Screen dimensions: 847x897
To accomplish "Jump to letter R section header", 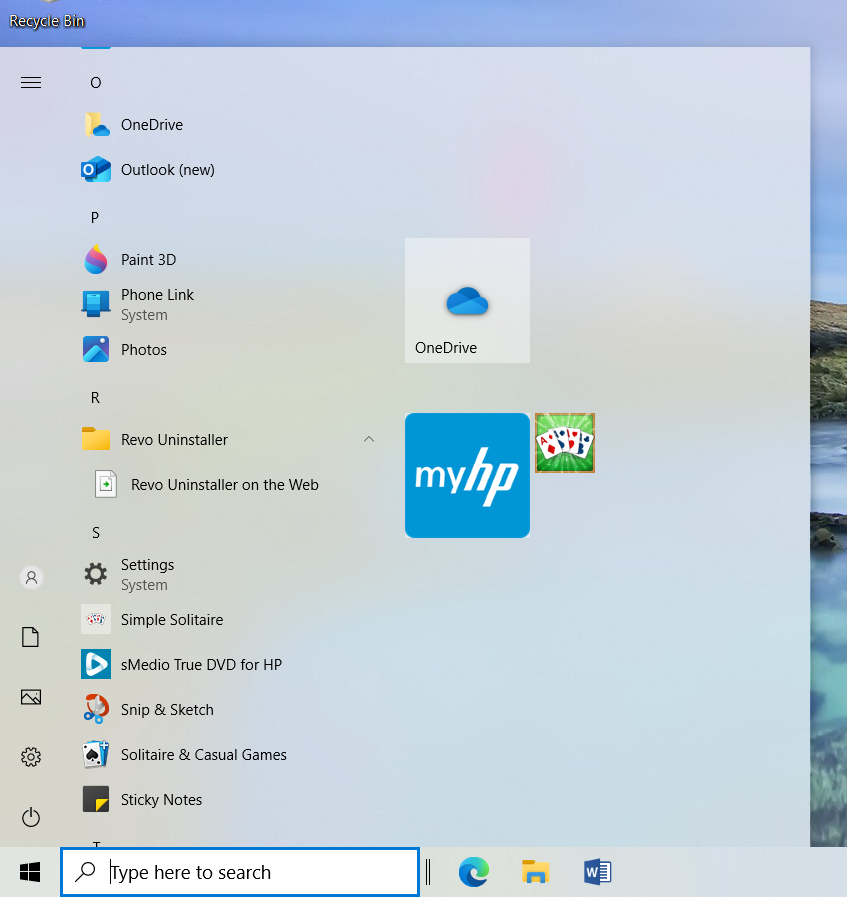I will coord(95,398).
